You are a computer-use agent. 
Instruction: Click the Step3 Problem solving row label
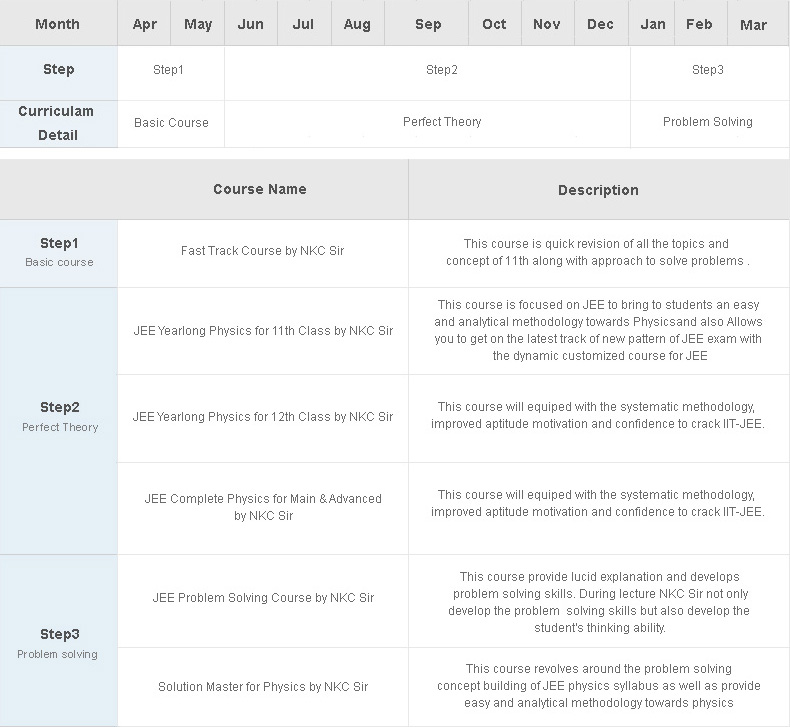[59, 641]
